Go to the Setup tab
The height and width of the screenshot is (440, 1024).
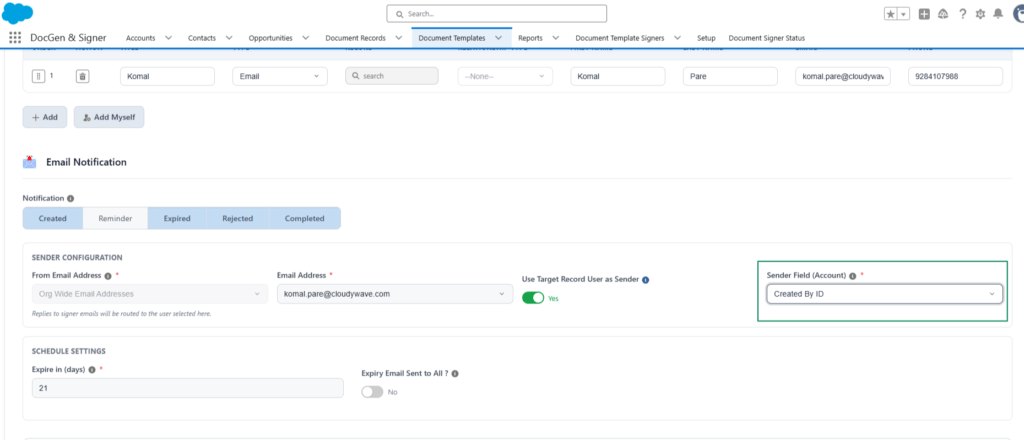click(x=706, y=38)
